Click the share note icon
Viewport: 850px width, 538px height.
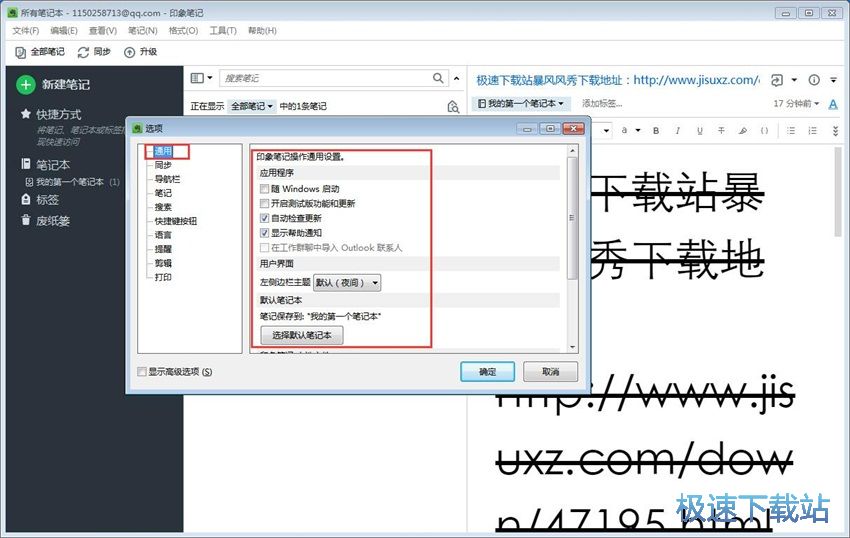pyautogui.click(x=777, y=80)
